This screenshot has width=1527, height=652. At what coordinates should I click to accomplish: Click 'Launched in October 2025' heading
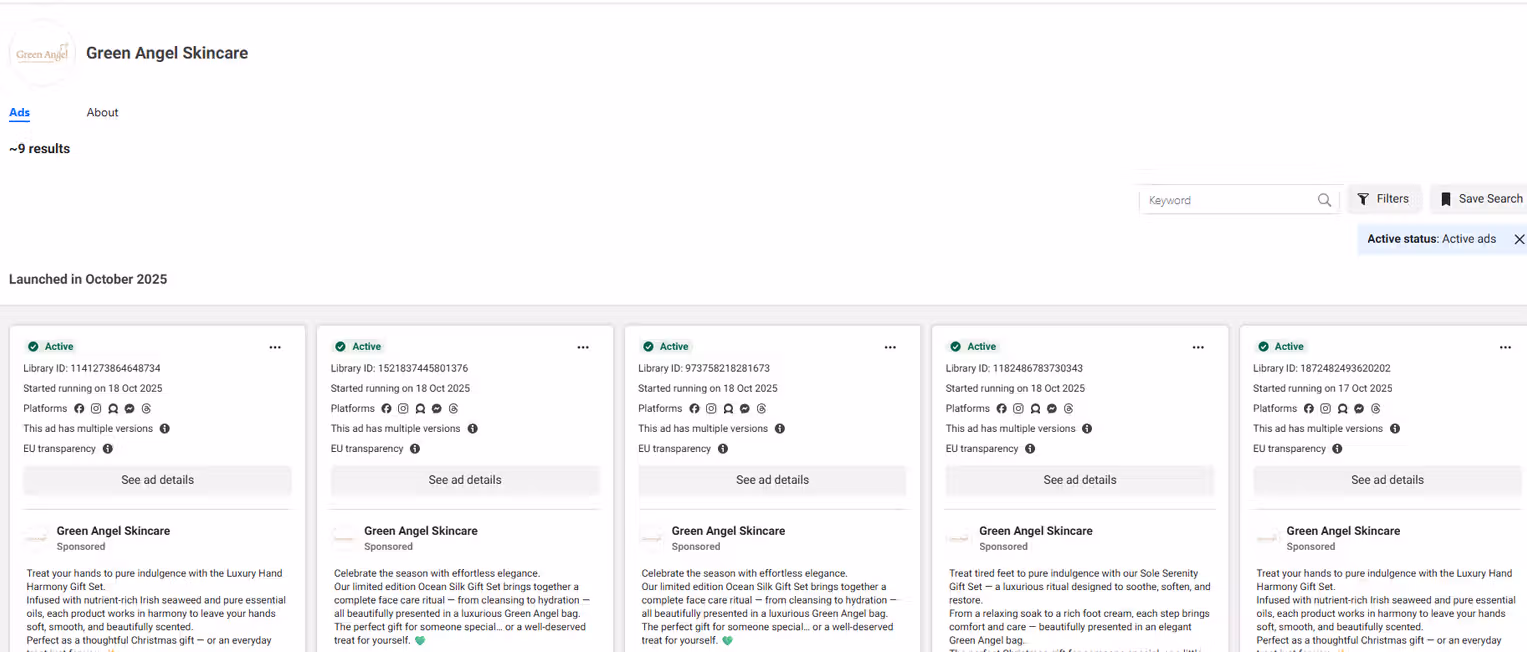coord(88,279)
